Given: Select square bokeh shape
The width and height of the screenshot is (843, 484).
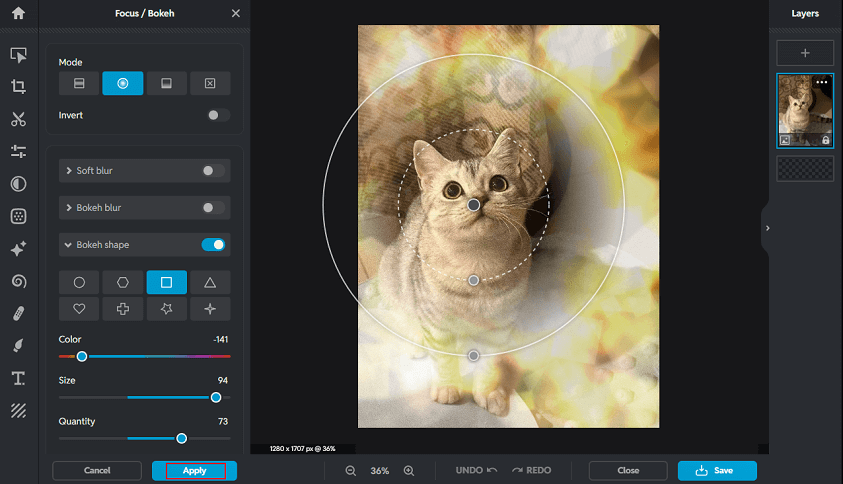Looking at the screenshot, I should pyautogui.click(x=167, y=282).
